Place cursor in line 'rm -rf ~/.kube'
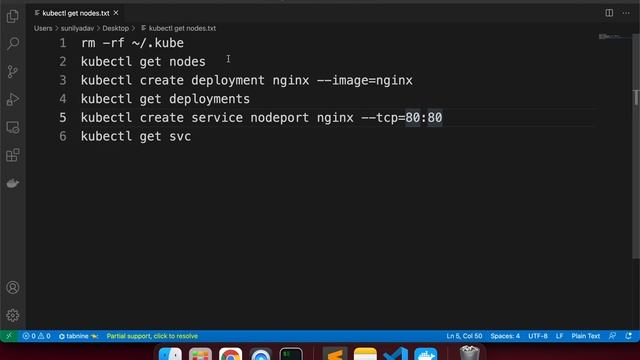Screen dimensions: 640x360 tap(132, 43)
